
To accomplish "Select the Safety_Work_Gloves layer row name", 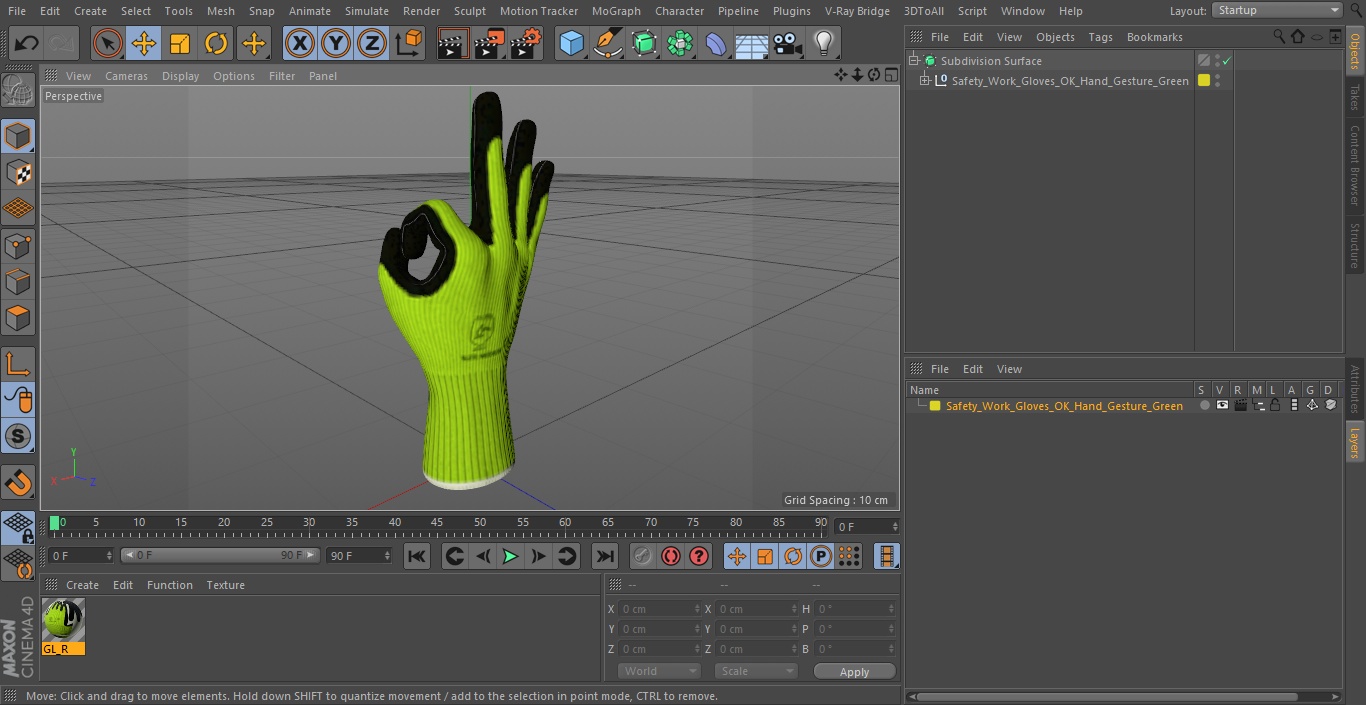I will point(1064,406).
